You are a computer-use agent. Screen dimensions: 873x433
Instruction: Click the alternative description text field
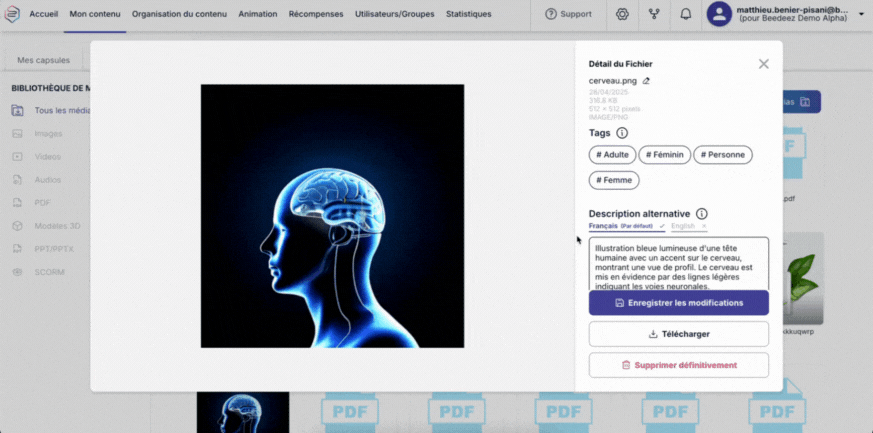[x=678, y=263]
